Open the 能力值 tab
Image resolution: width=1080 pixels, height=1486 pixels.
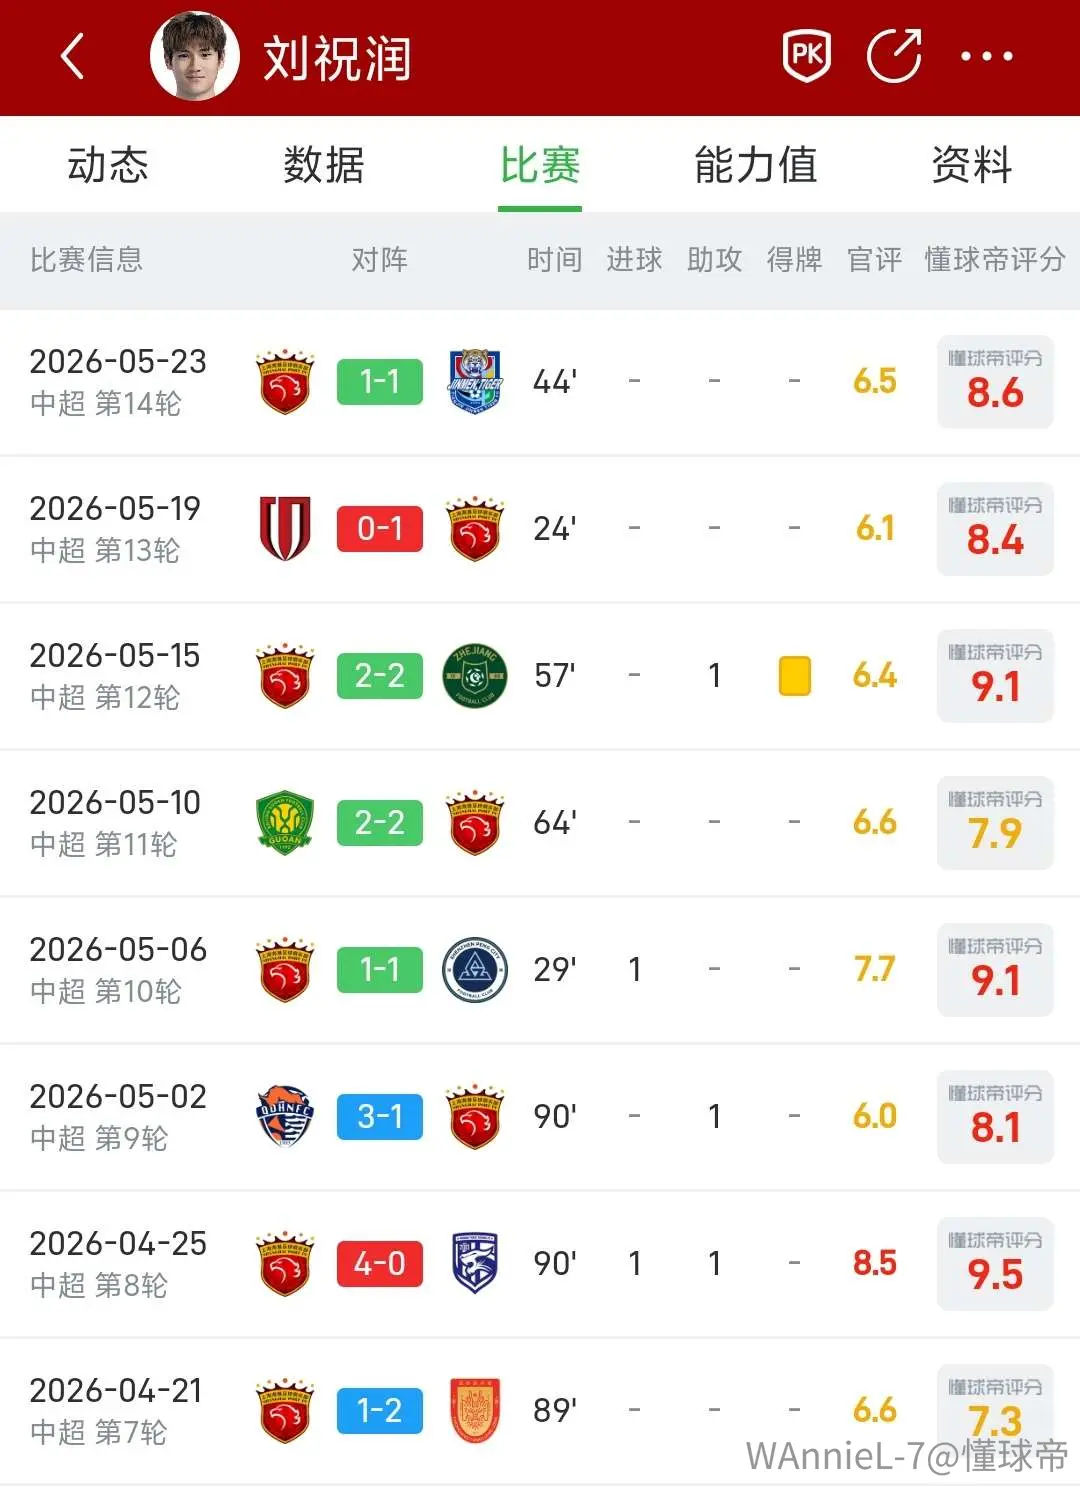coord(756,165)
